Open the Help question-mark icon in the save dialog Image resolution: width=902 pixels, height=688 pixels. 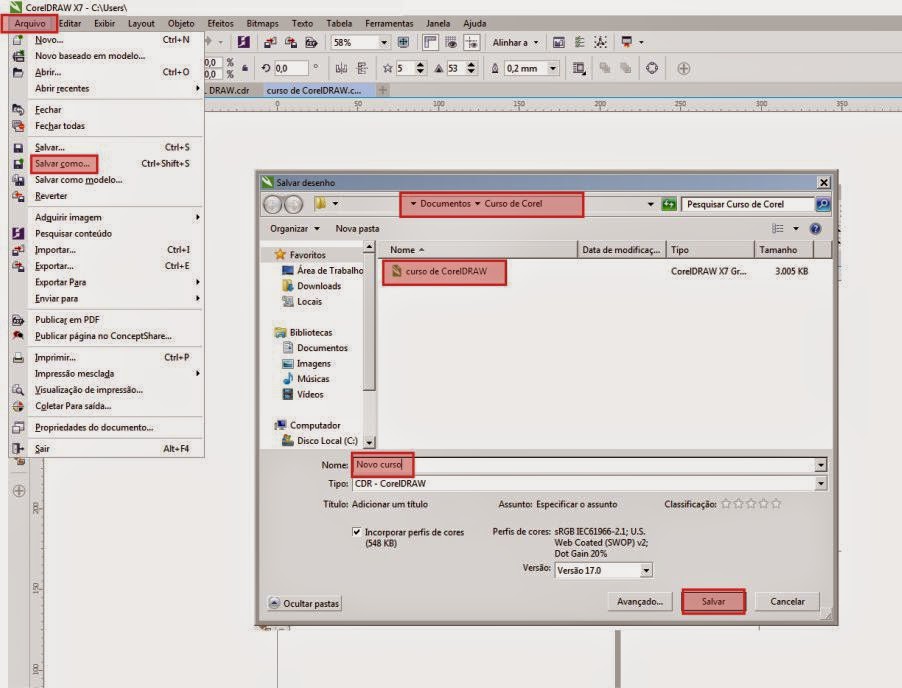[816, 229]
